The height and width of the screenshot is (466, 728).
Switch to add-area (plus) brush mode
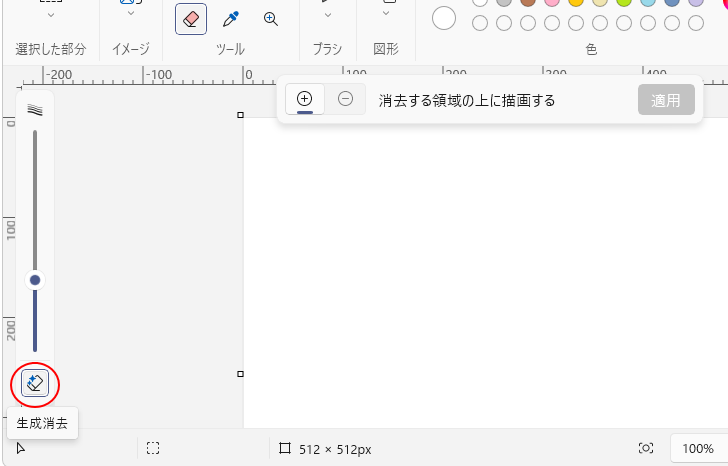305,99
